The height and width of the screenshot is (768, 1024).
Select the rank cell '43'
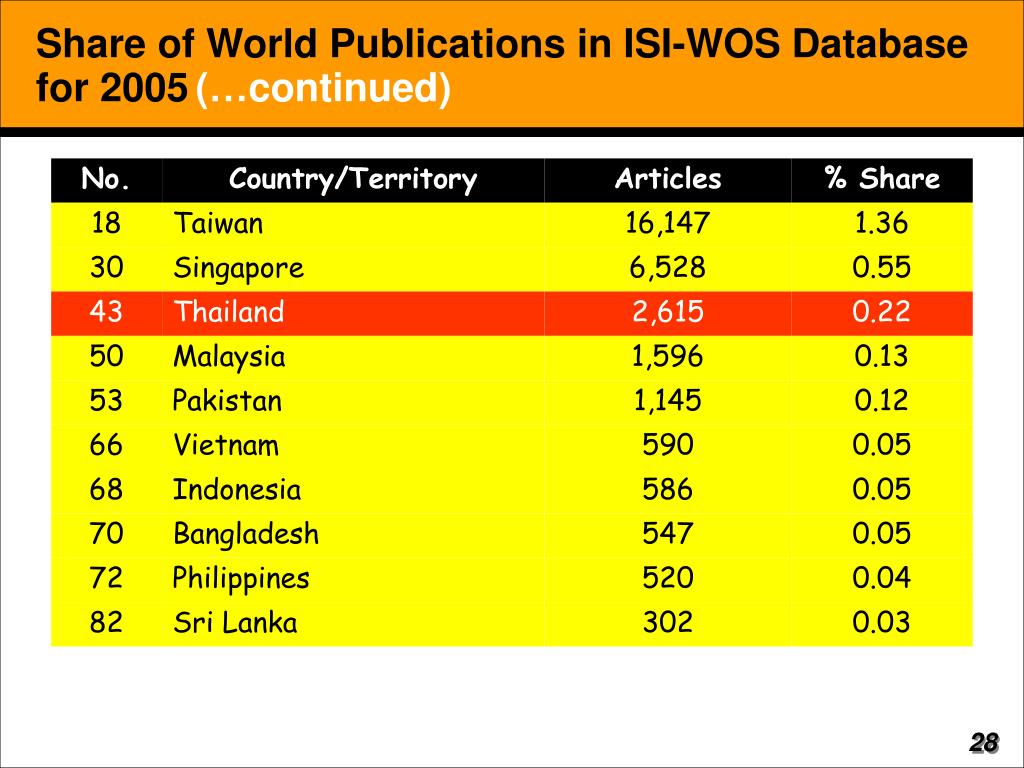106,312
